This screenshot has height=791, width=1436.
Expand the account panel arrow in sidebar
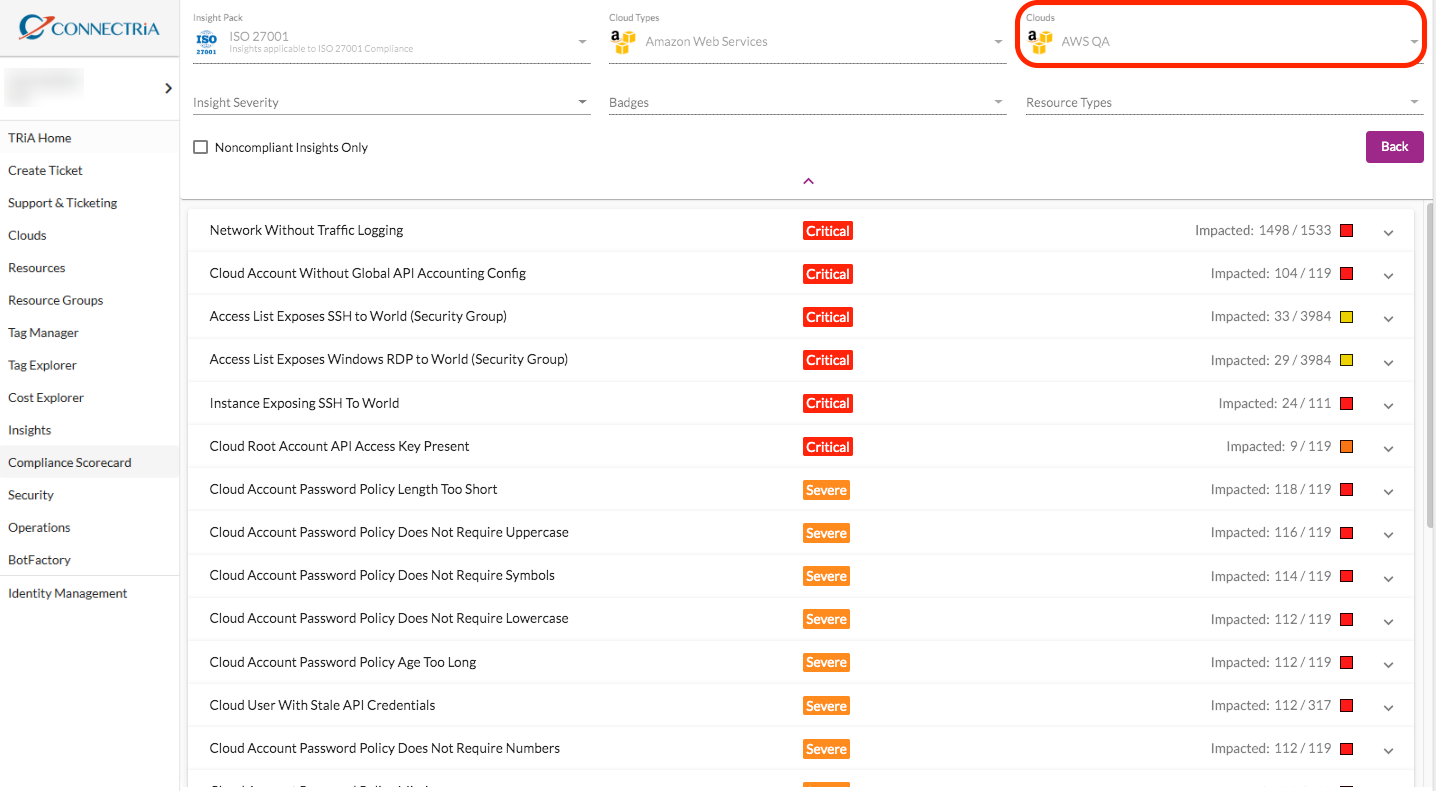pos(168,88)
